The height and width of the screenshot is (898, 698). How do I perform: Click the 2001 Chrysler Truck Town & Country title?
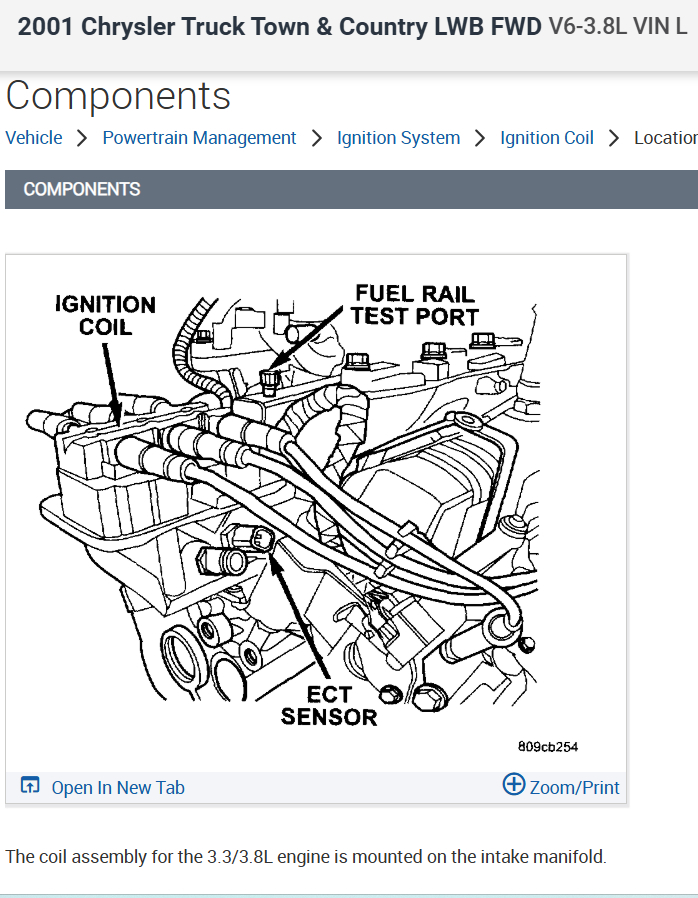pyautogui.click(x=279, y=27)
